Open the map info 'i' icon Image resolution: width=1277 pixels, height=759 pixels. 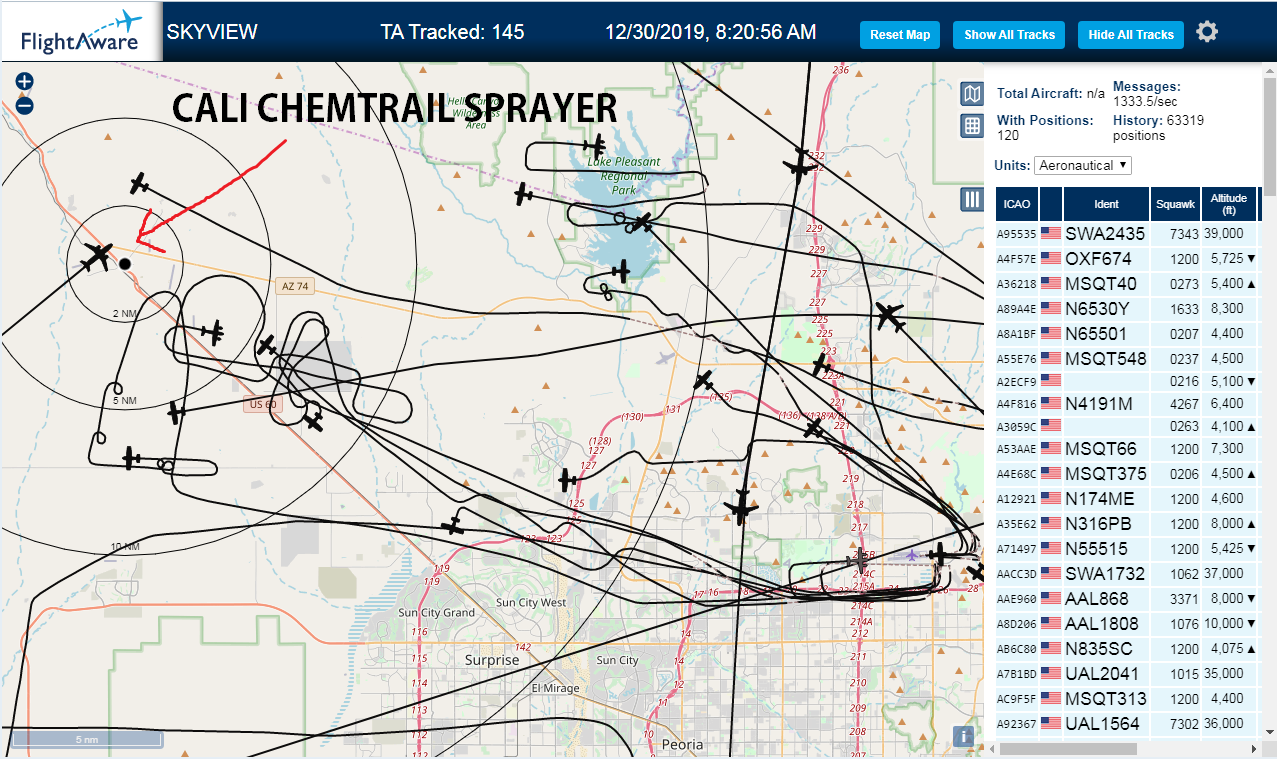[x=963, y=736]
